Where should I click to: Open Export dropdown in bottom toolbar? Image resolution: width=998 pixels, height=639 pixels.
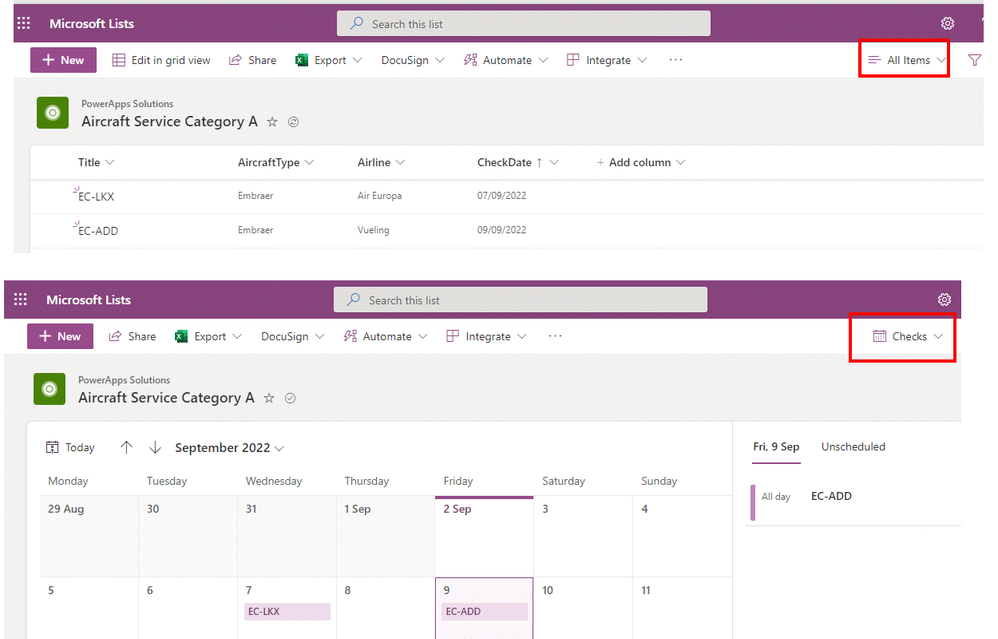(208, 336)
